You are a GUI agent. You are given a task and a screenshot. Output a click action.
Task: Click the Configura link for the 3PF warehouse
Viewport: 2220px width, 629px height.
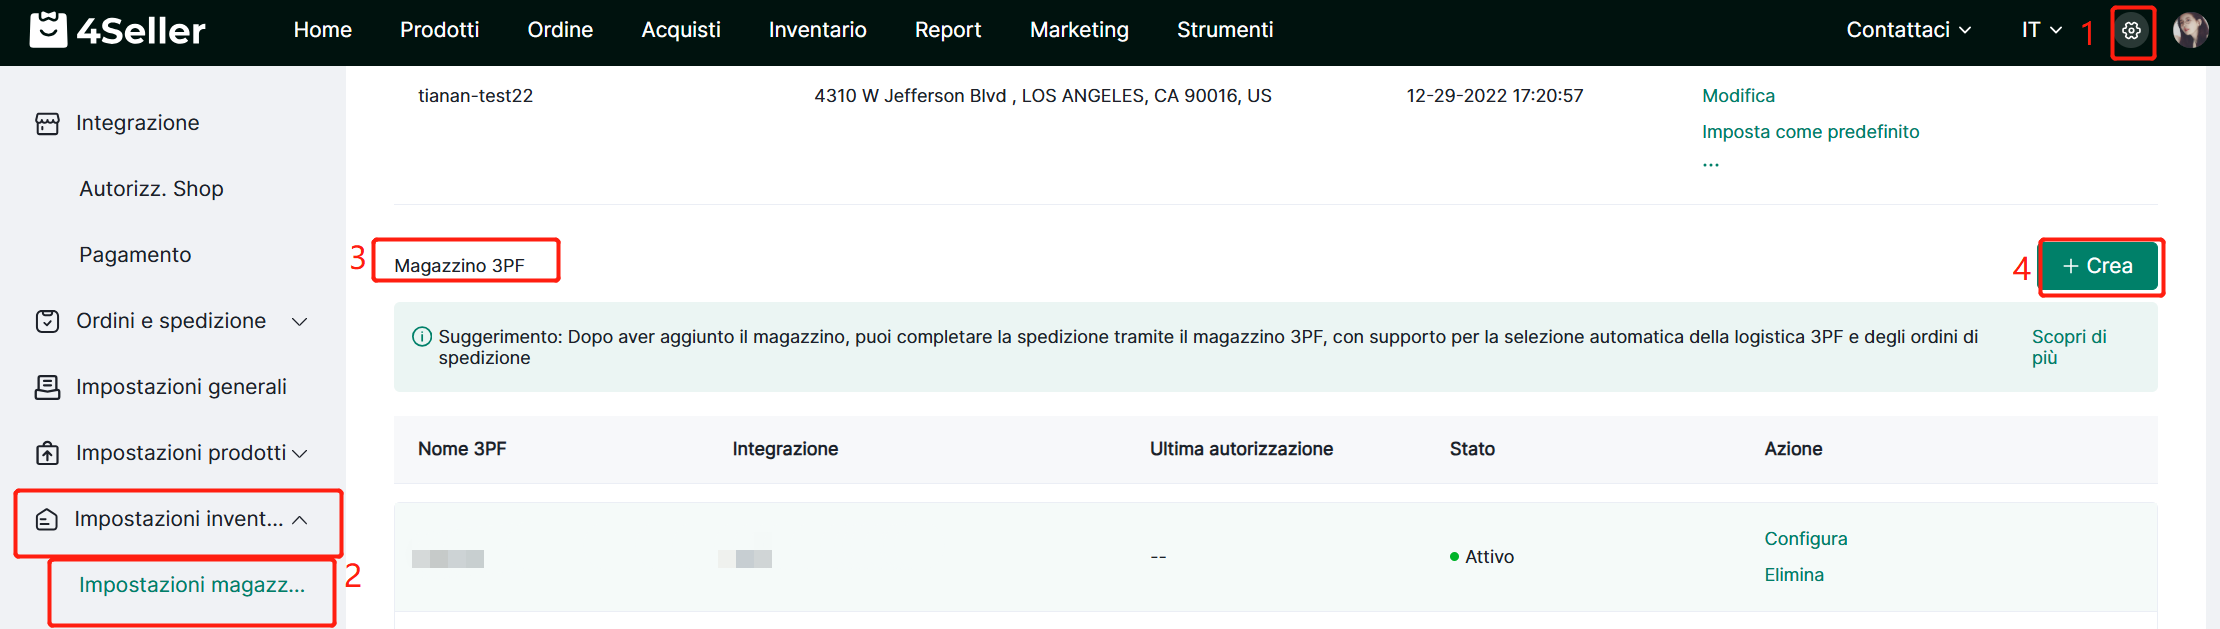(1805, 539)
